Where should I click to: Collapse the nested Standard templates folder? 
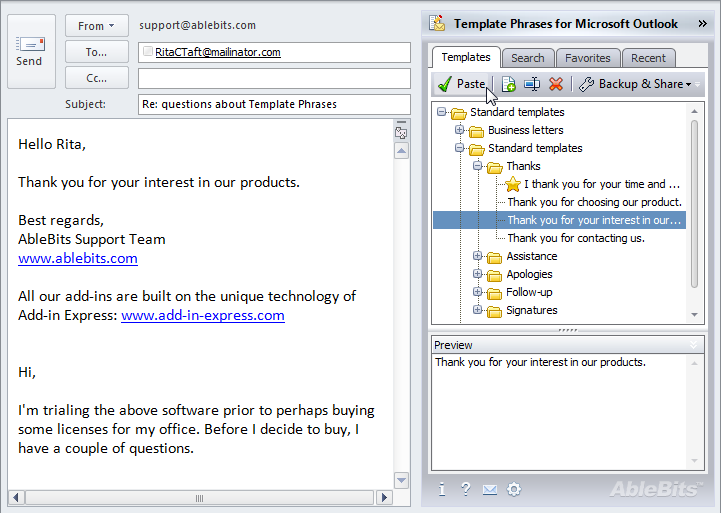(x=459, y=148)
